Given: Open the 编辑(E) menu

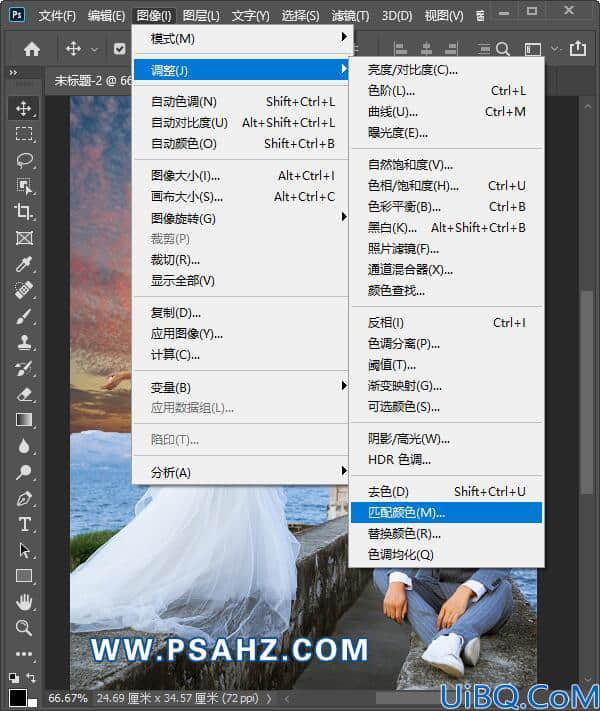Looking at the screenshot, I should point(107,16).
